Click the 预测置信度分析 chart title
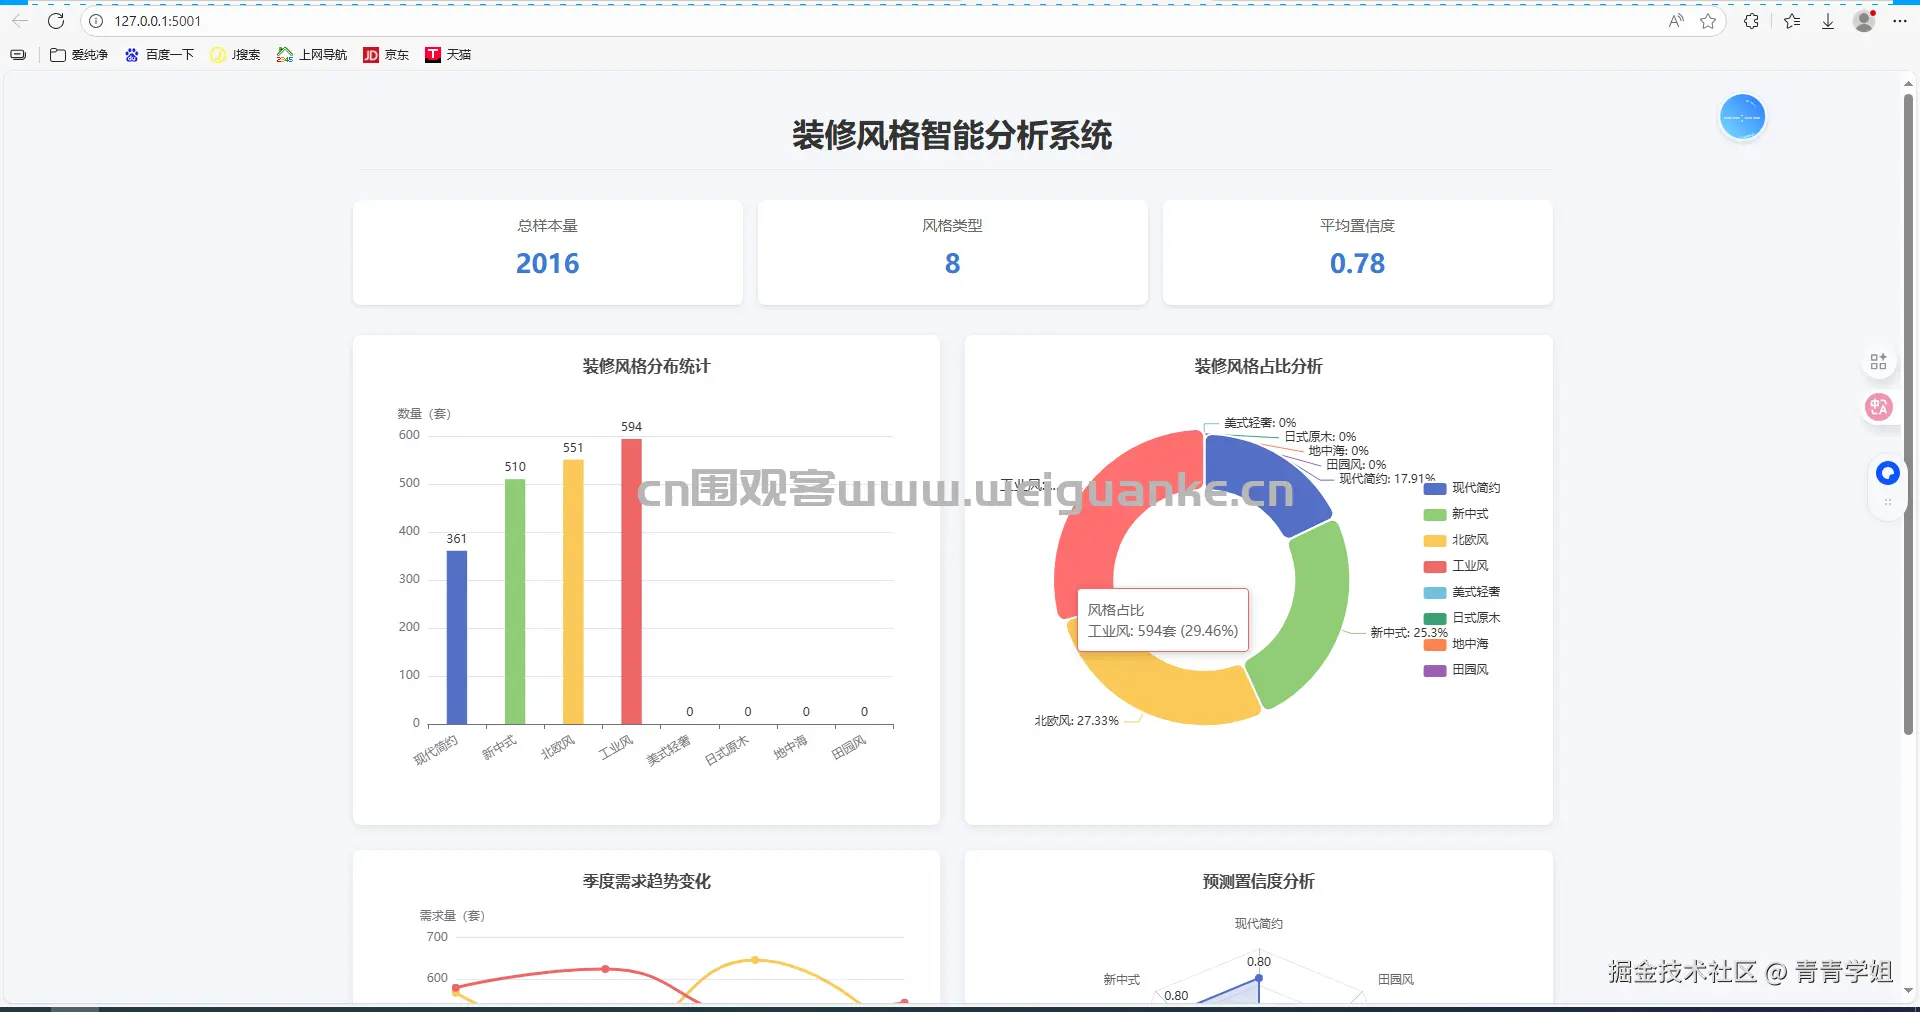This screenshot has height=1012, width=1920. (1258, 881)
